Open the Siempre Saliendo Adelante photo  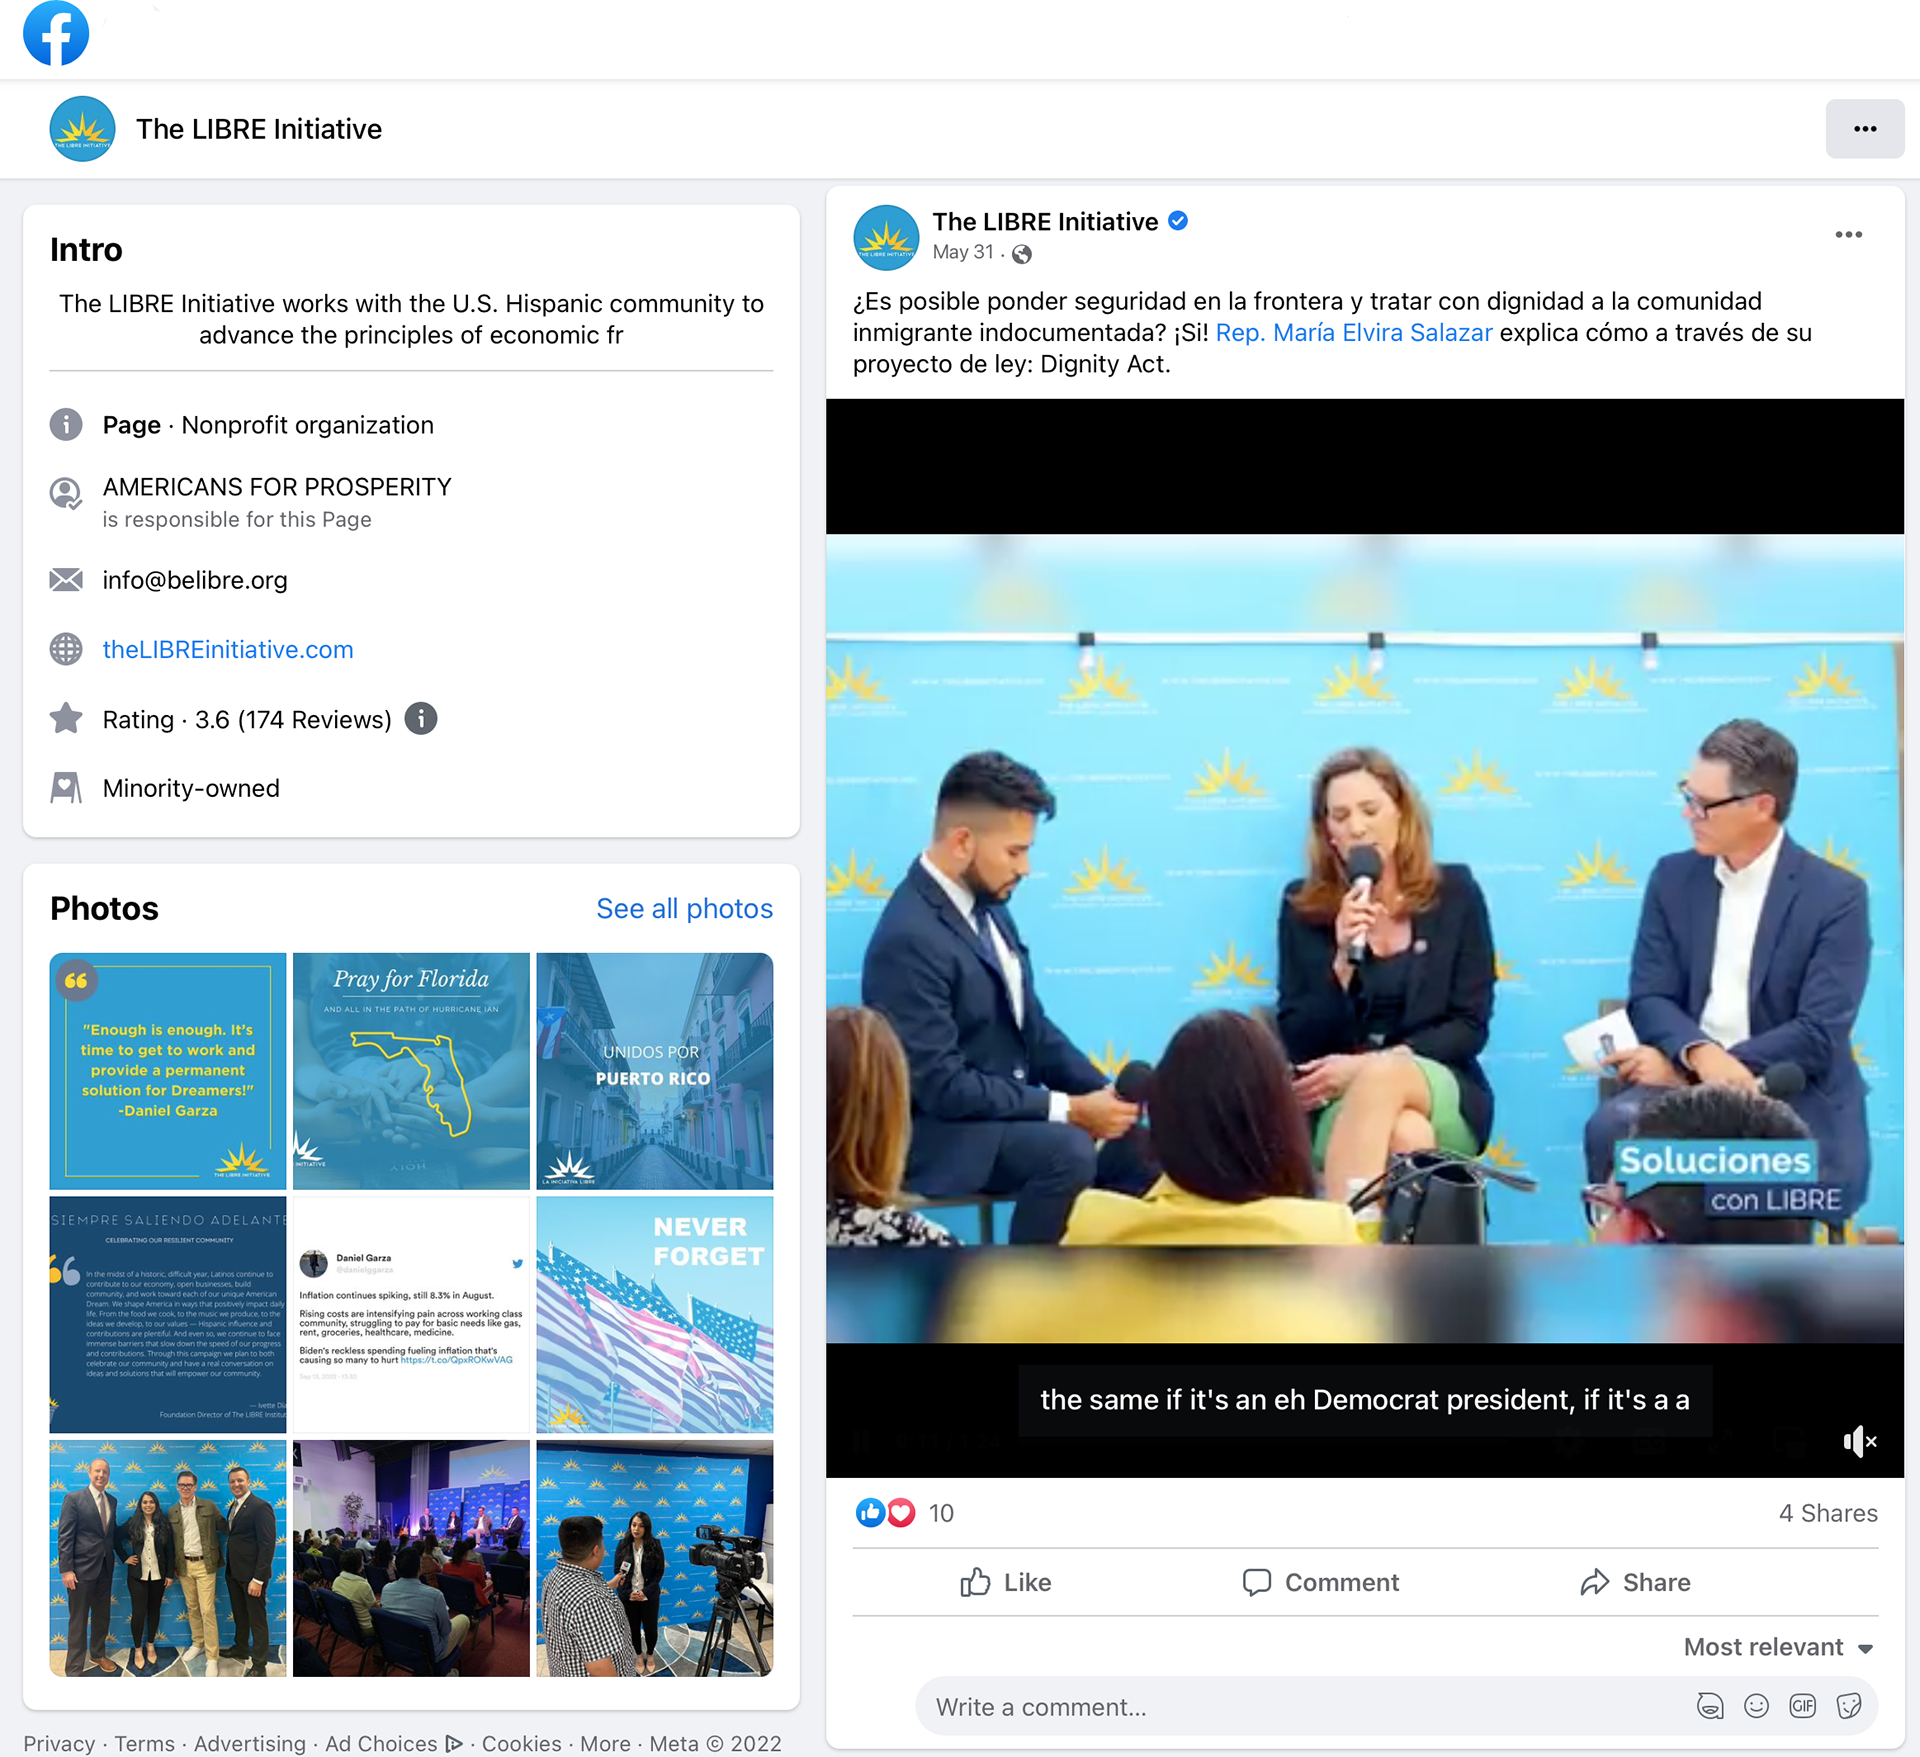(168, 1315)
